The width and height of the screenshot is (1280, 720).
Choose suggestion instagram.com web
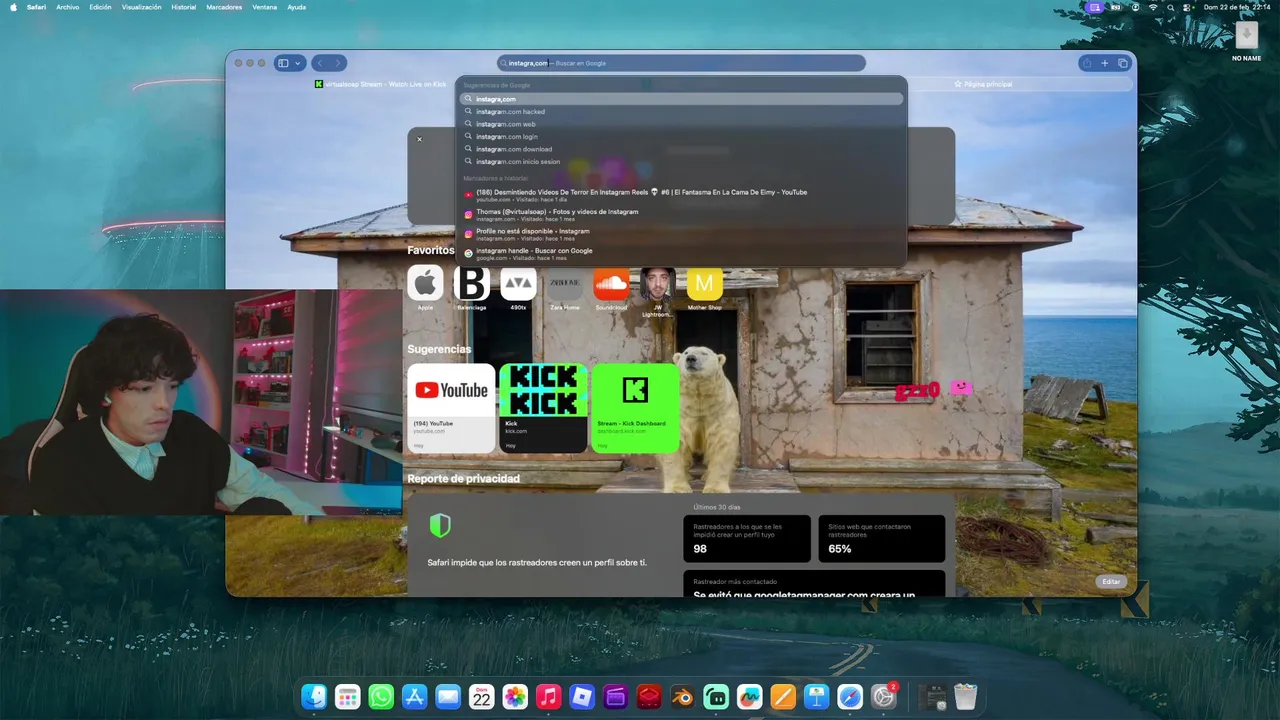(x=681, y=124)
